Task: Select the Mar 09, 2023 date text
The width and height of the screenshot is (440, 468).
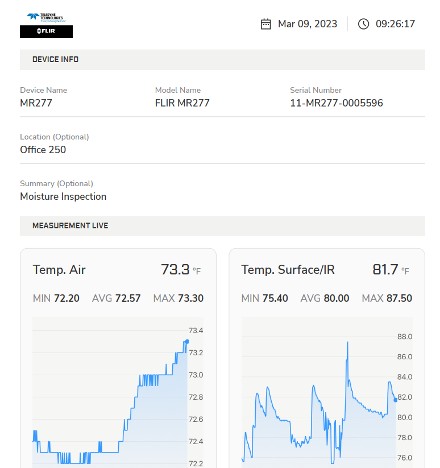Action: click(x=308, y=24)
